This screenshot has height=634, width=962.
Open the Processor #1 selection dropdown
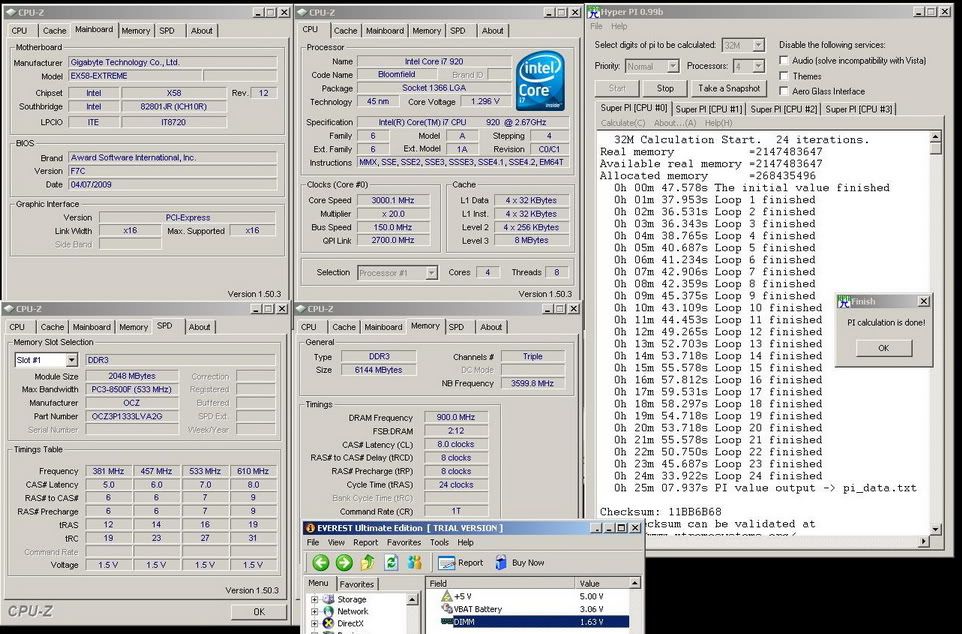[431, 273]
